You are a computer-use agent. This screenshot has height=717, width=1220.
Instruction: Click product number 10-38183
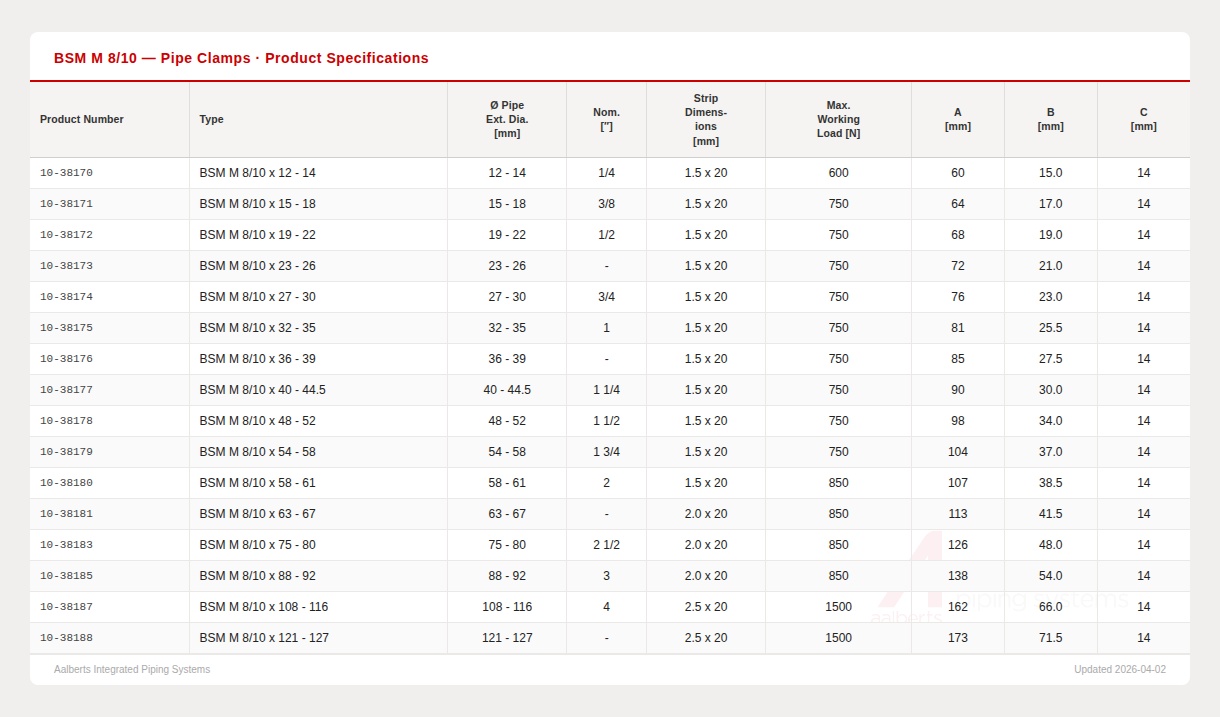tap(66, 545)
